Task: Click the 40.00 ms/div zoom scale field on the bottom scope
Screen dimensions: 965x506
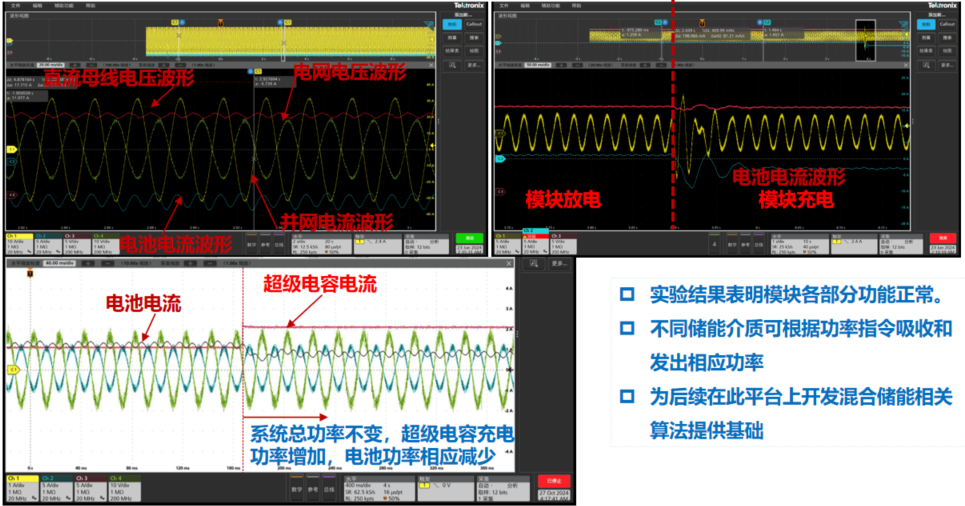Action: pos(57,265)
